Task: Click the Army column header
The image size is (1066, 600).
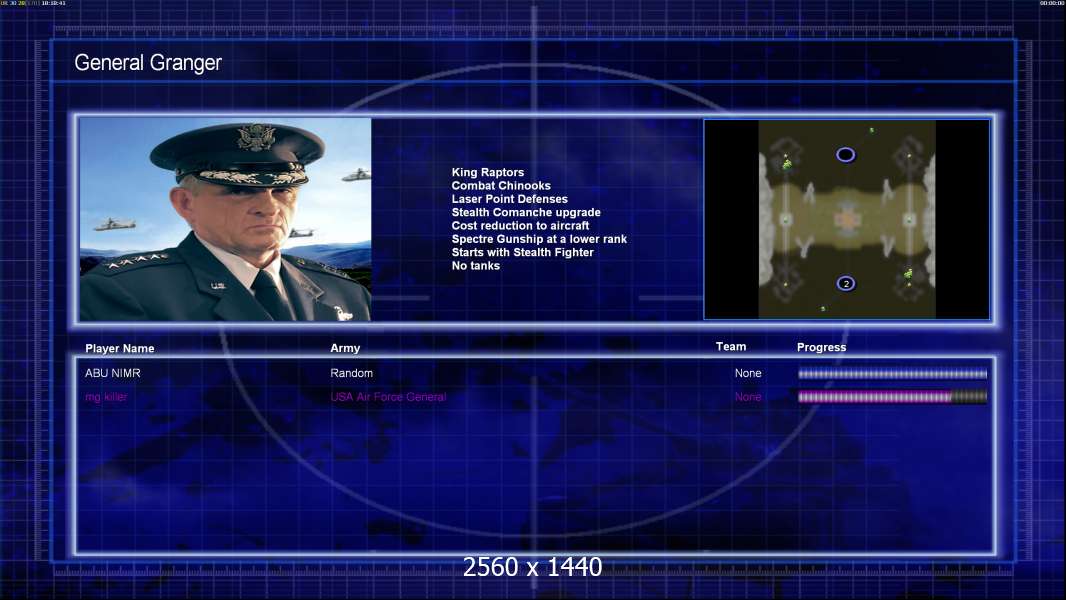Action: tap(345, 348)
